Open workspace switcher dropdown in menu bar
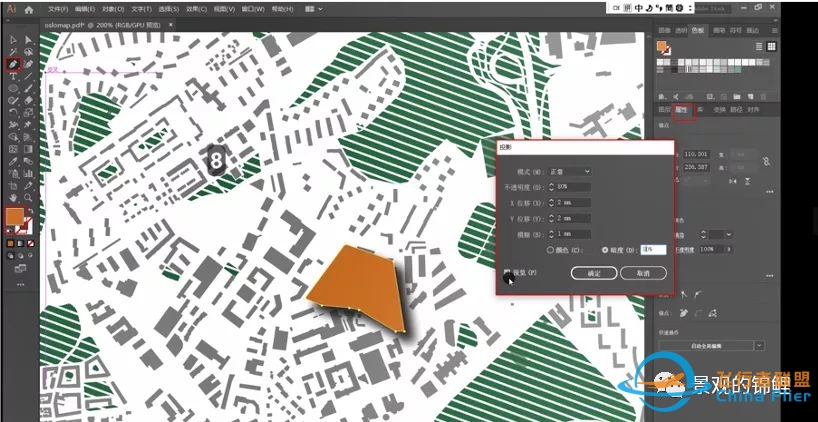This screenshot has height=422, width=818. point(313,9)
